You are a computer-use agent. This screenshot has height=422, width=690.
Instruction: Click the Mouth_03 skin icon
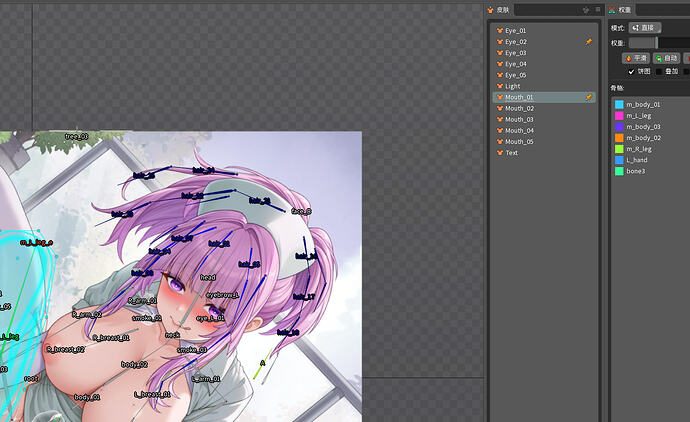499,120
